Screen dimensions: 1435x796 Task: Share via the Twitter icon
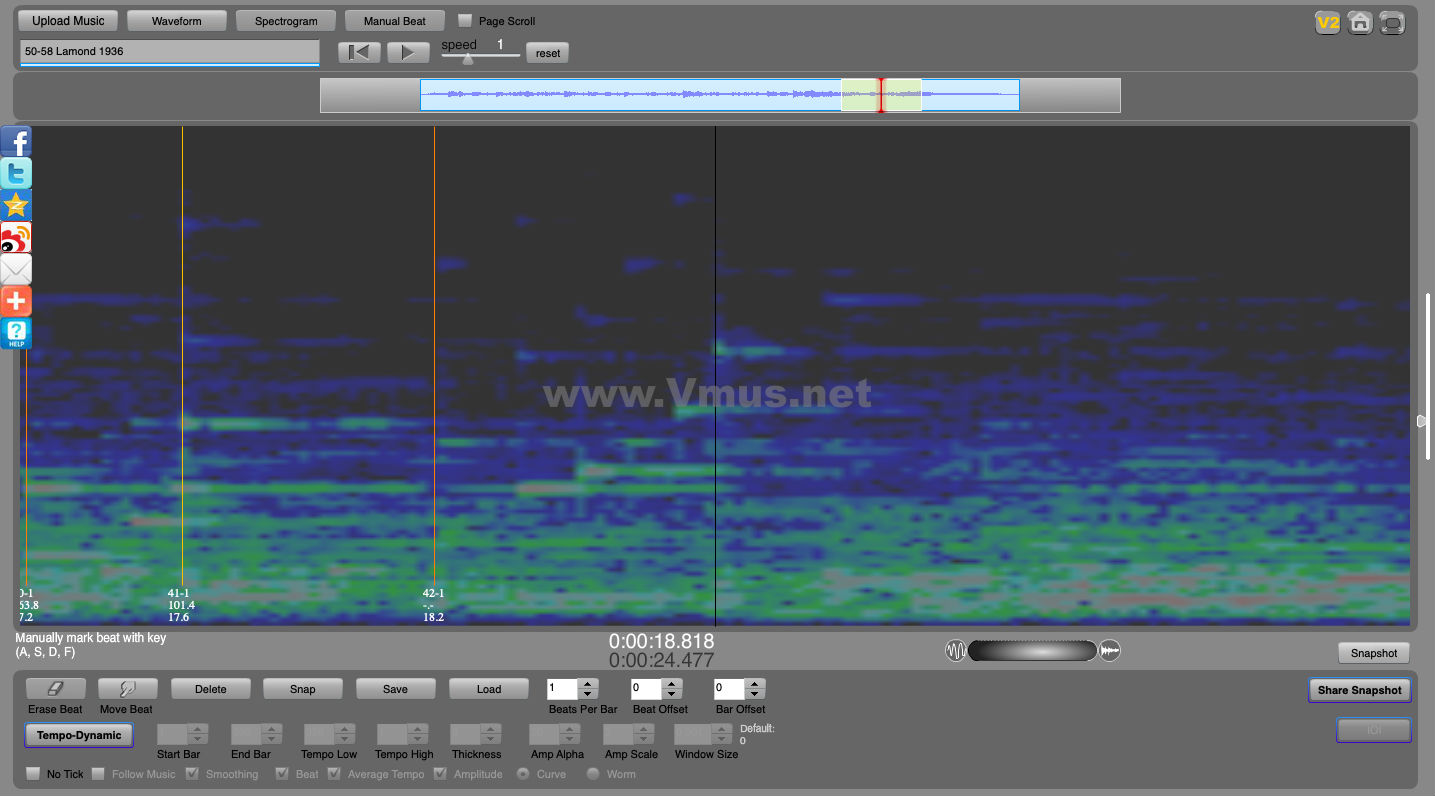(x=16, y=173)
